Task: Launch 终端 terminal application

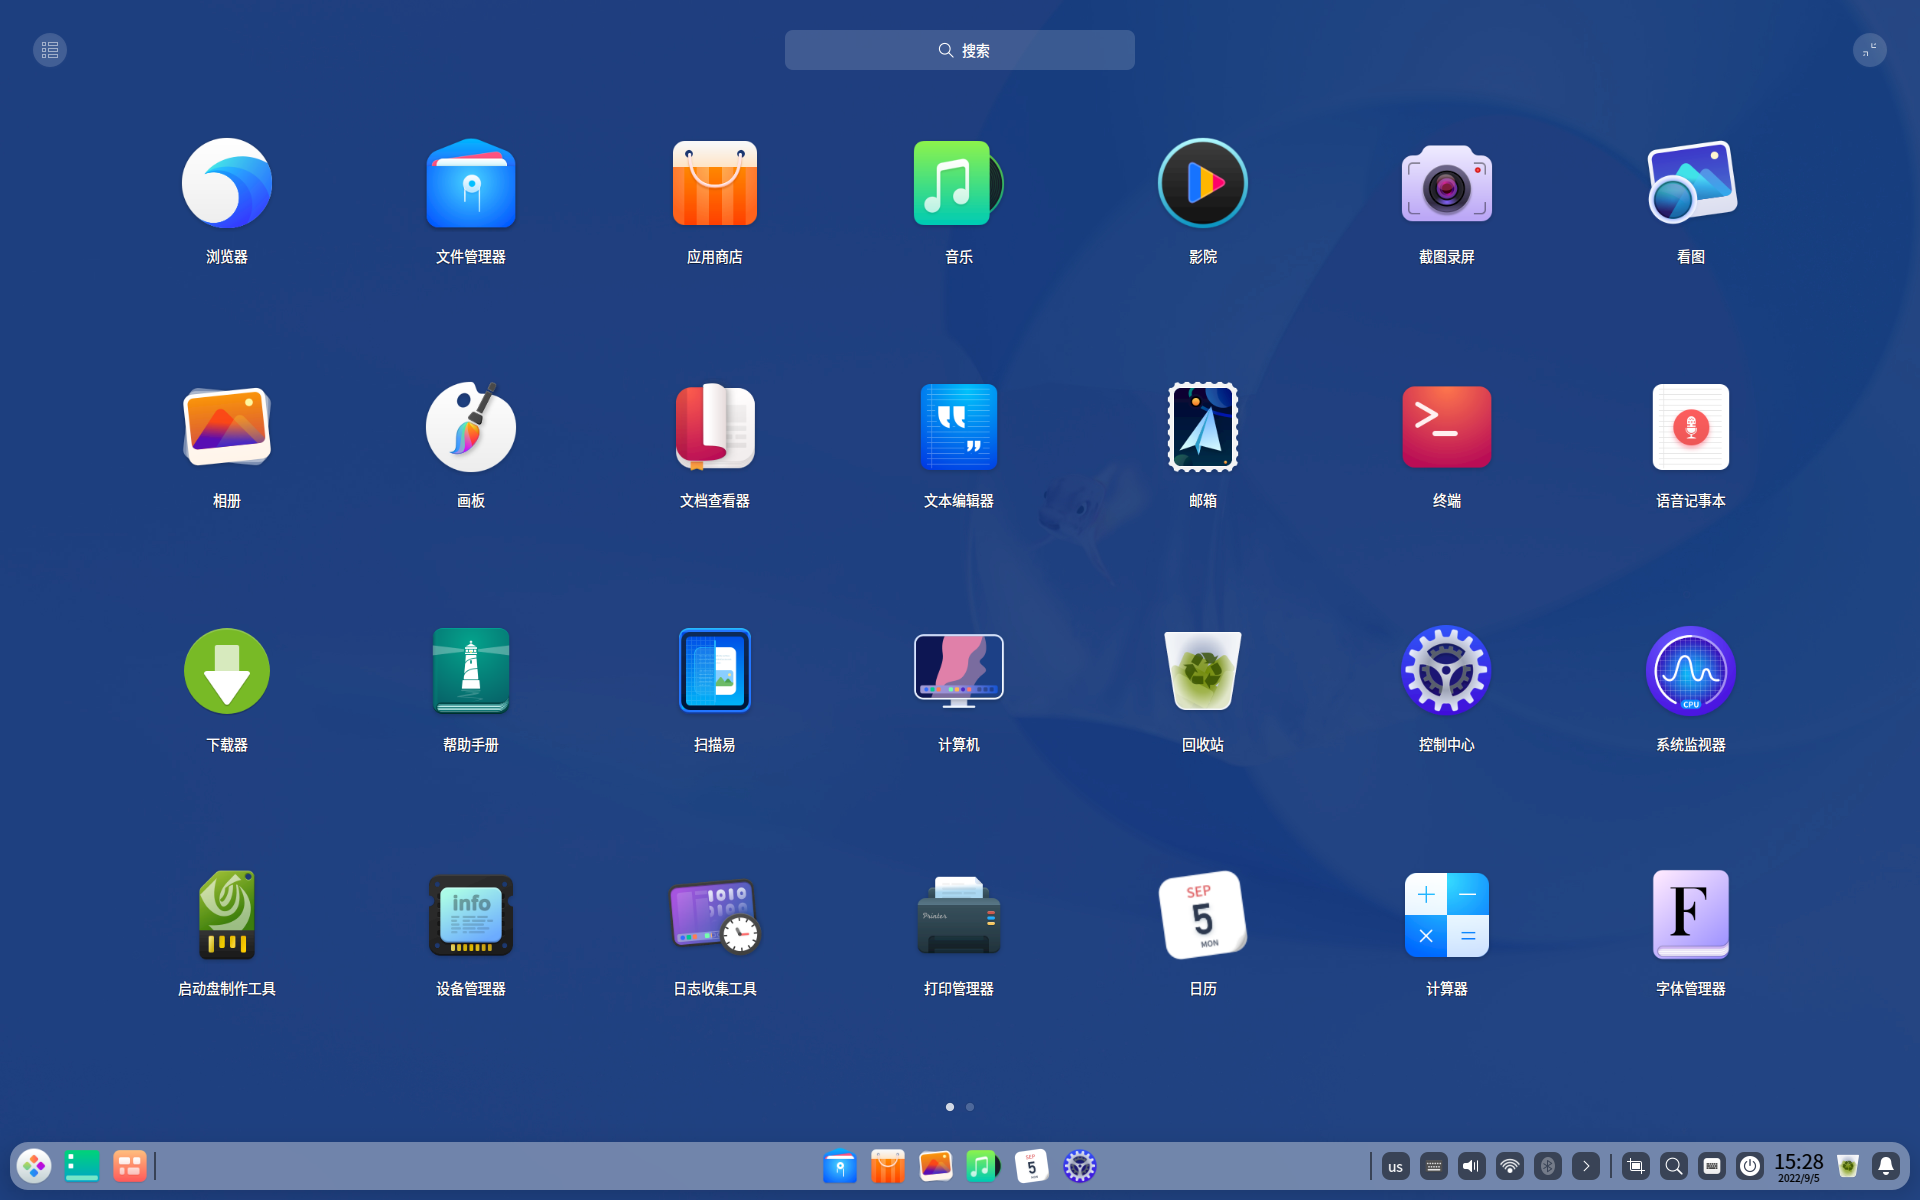Action: 1446,428
